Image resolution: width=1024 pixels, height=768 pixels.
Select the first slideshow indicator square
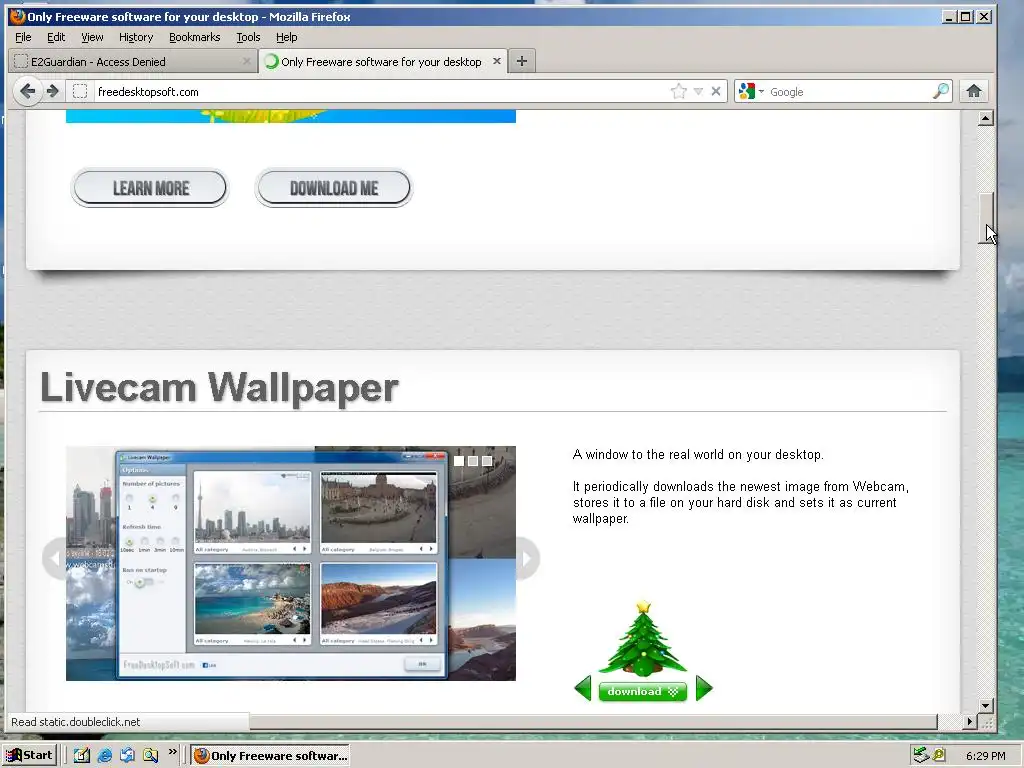459,461
